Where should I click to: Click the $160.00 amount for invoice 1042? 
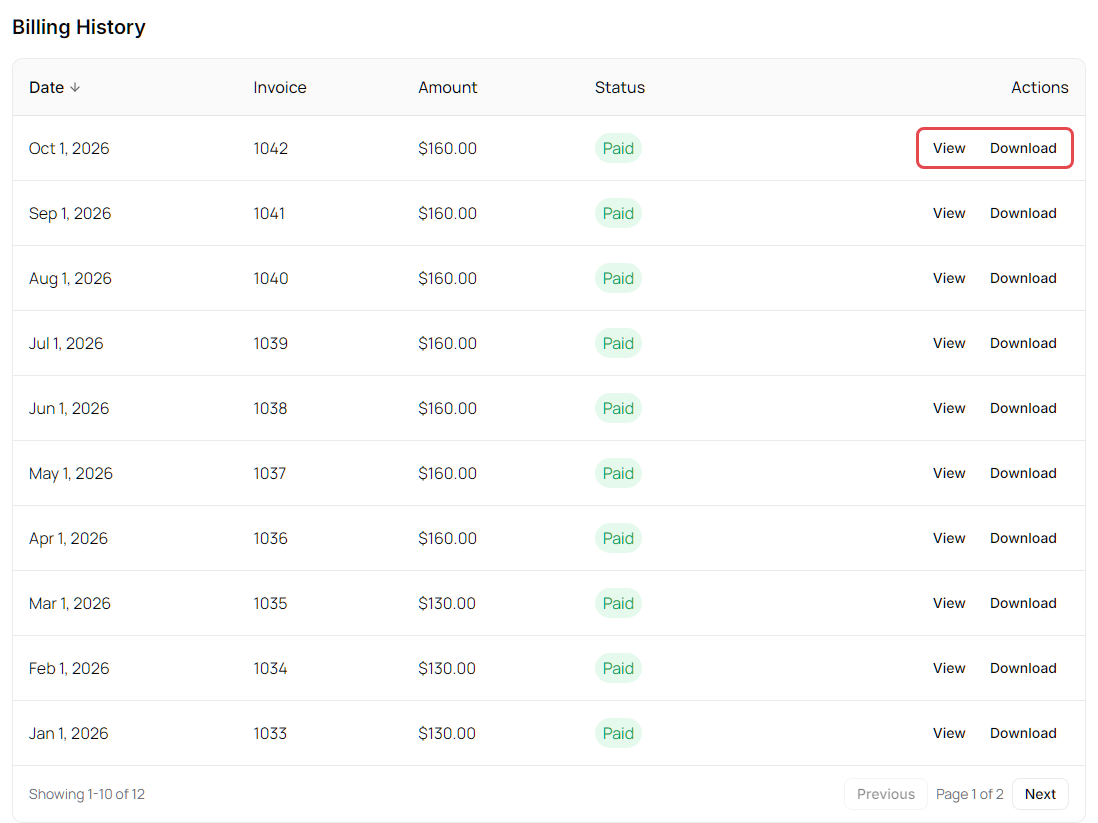[447, 148]
